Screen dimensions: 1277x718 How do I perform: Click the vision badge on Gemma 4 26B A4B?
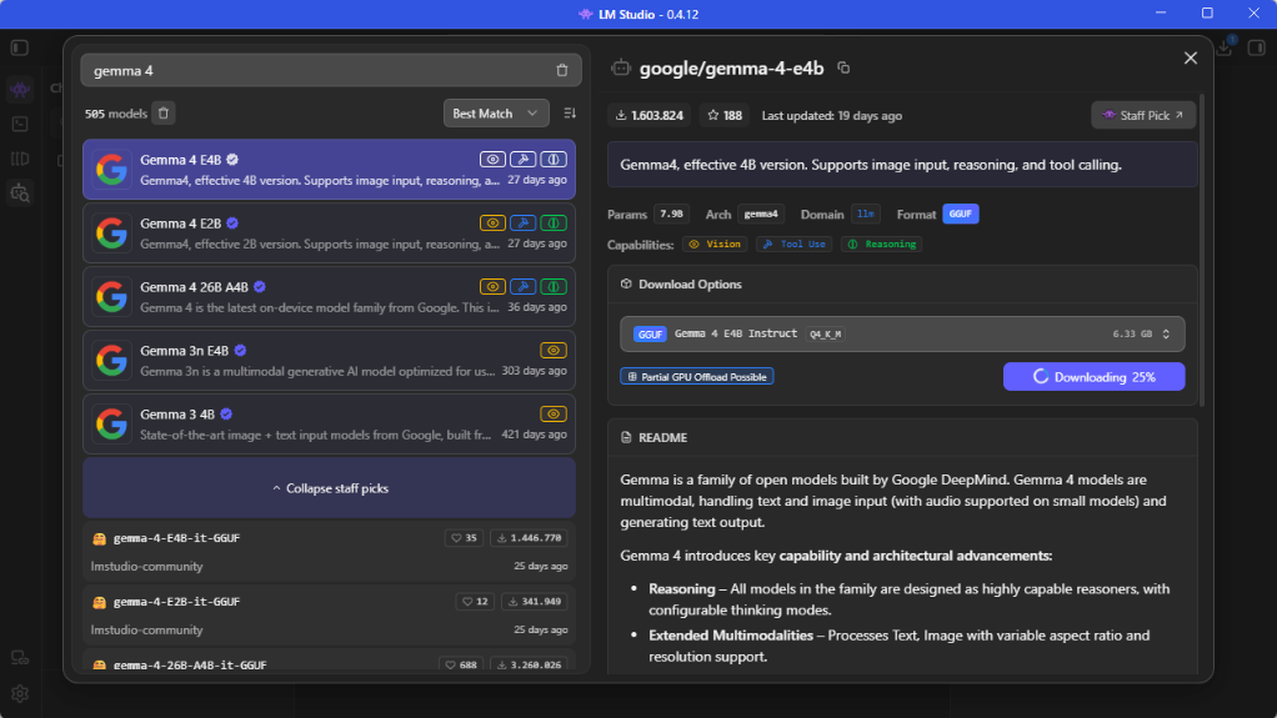pyautogui.click(x=492, y=287)
